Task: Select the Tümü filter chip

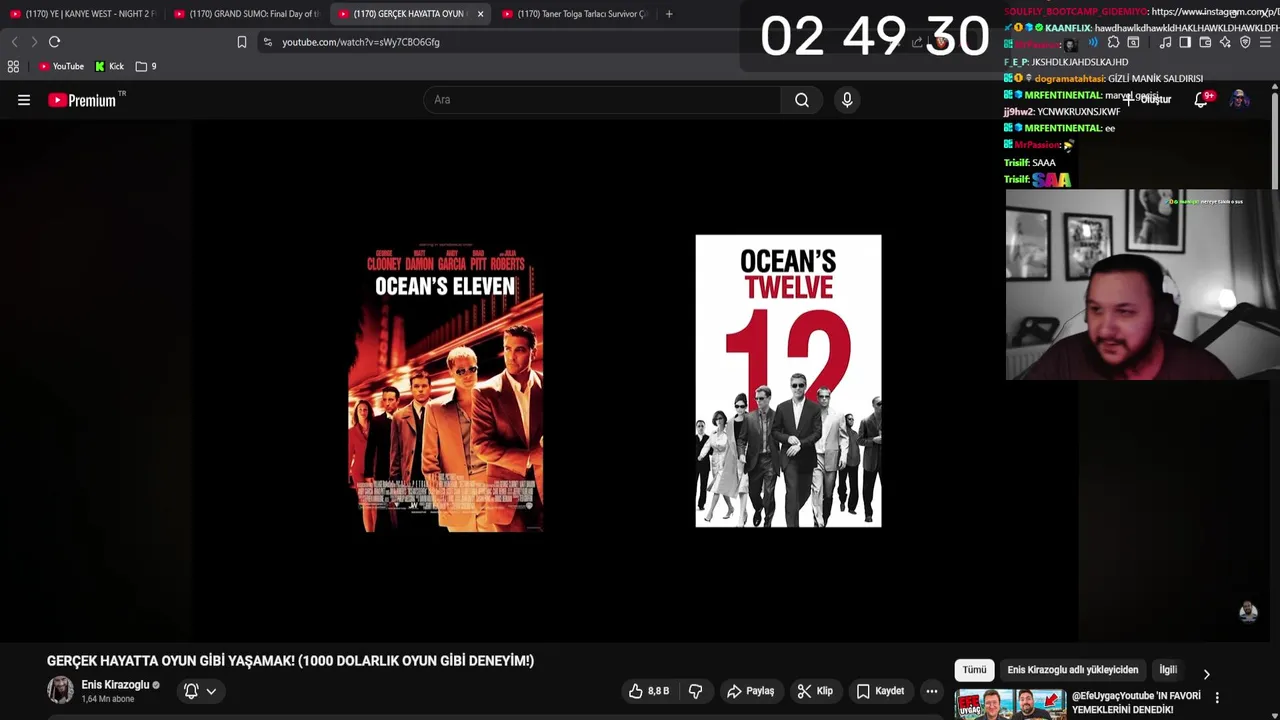Action: point(974,670)
